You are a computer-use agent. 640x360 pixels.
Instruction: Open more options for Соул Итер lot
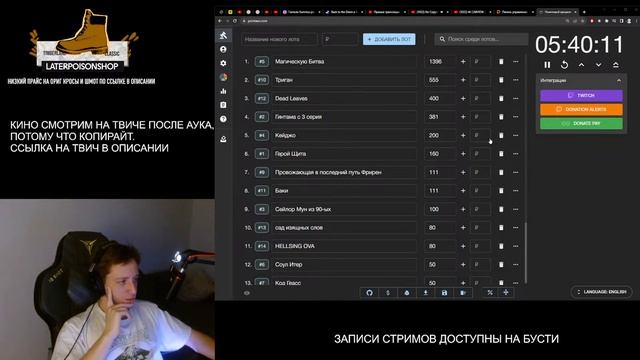click(x=516, y=264)
